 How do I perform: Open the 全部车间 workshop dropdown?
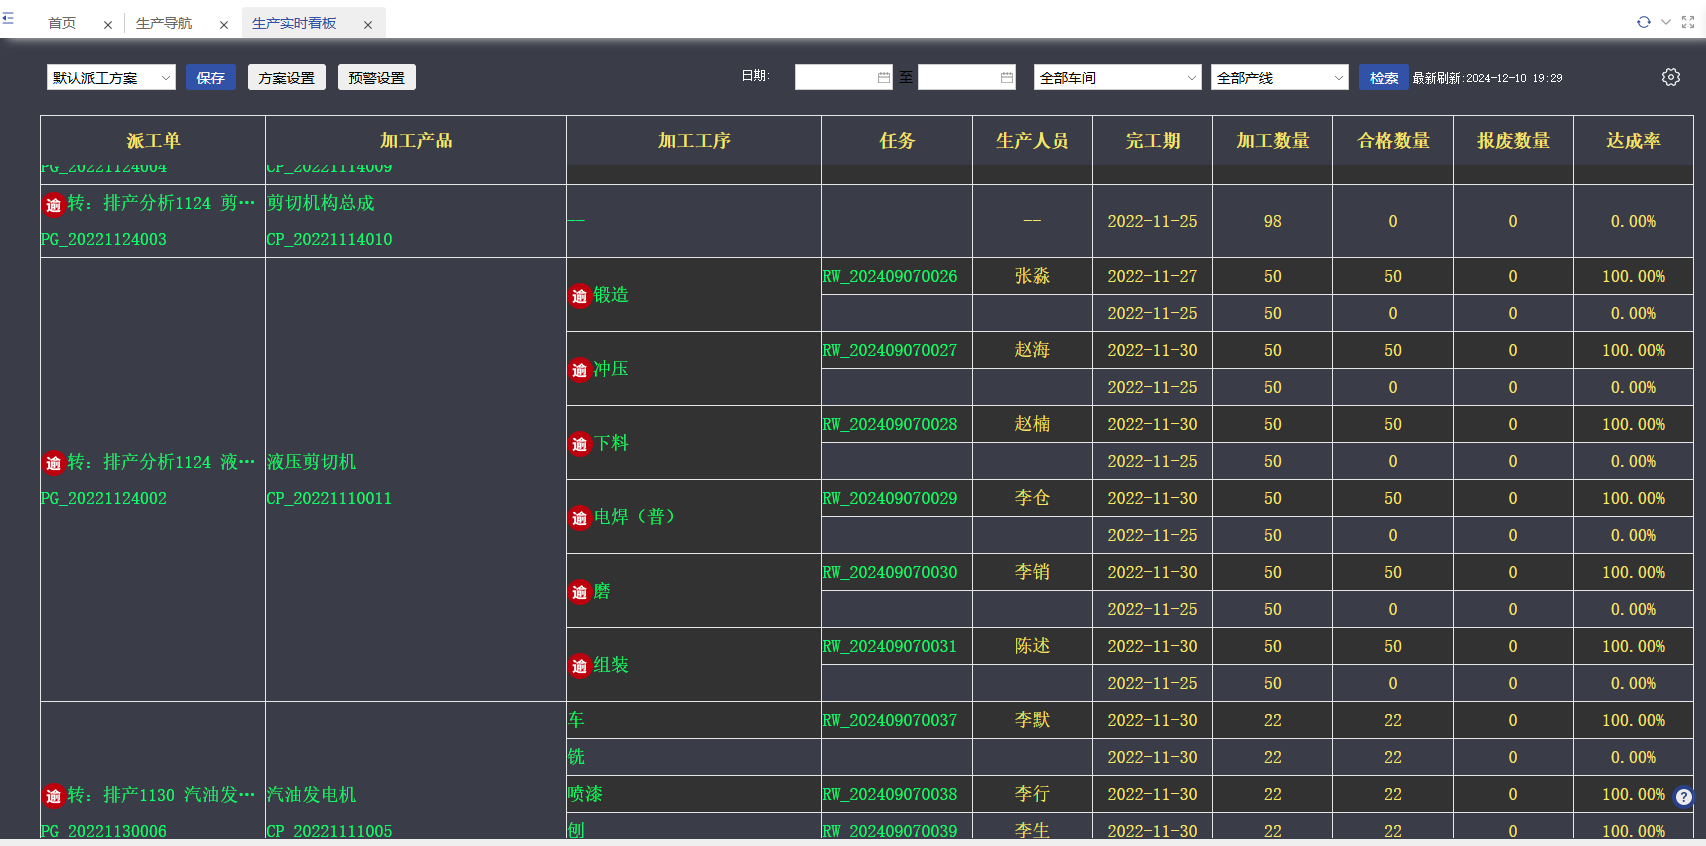point(1117,77)
